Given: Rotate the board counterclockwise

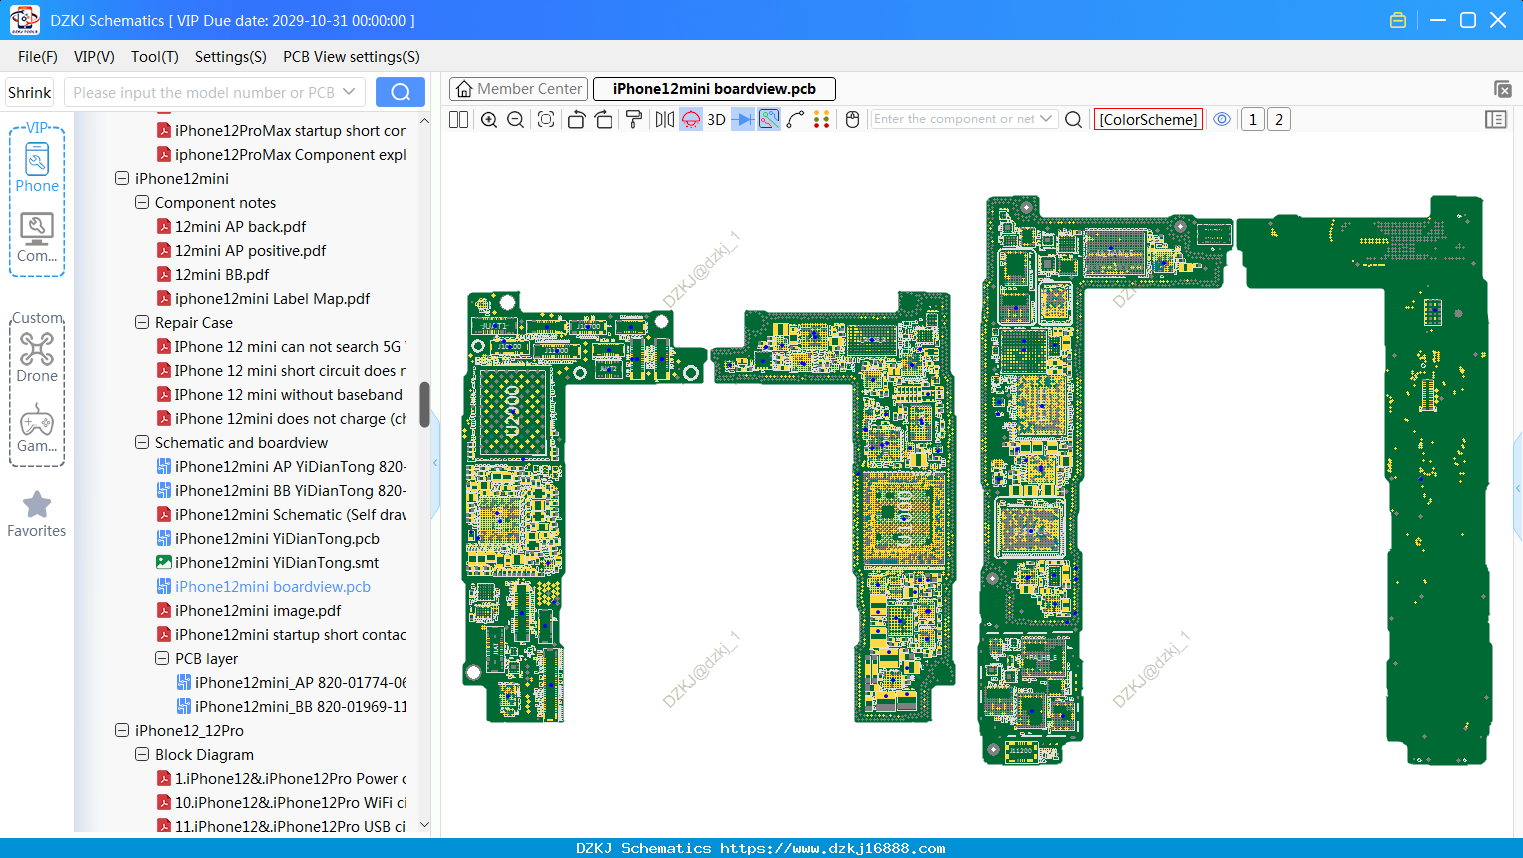Looking at the screenshot, I should (576, 119).
